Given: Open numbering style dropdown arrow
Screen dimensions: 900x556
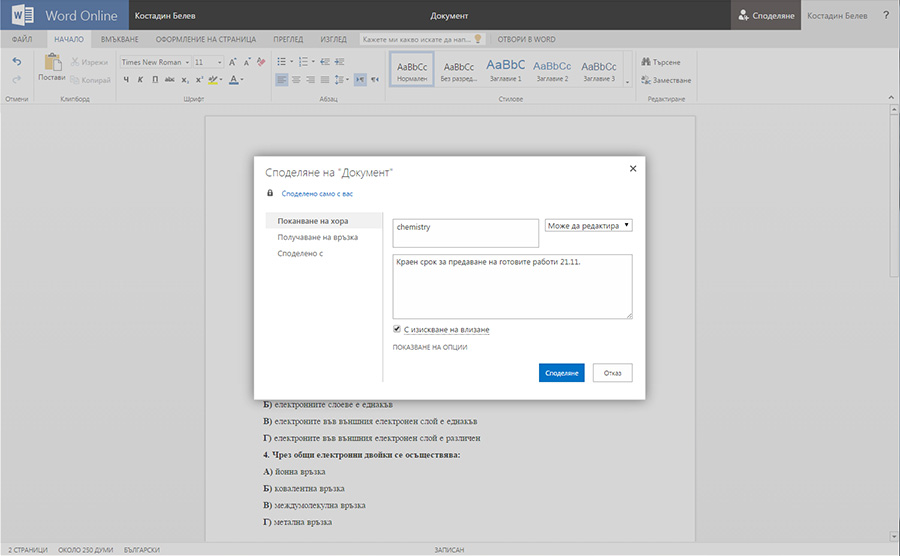Looking at the screenshot, I should tap(313, 62).
